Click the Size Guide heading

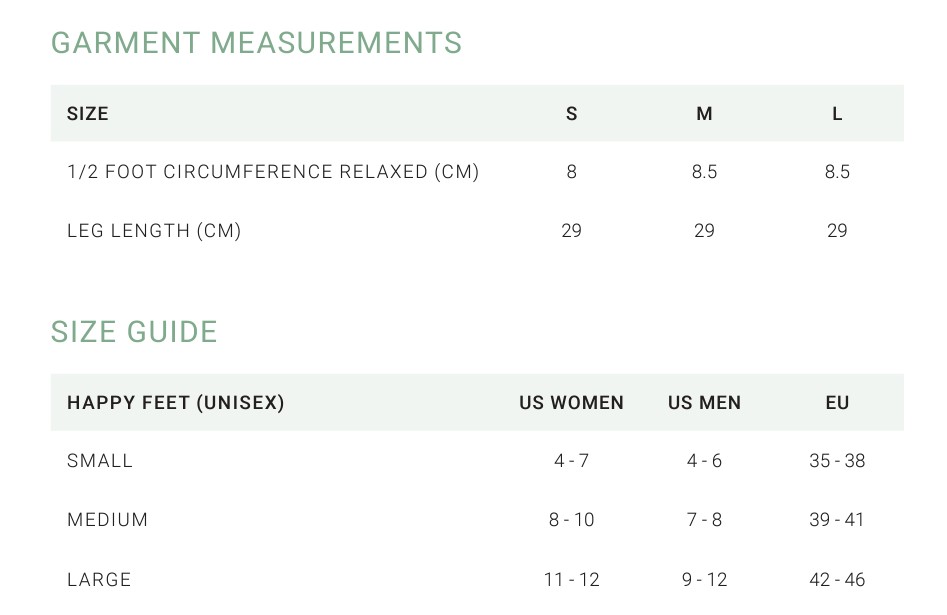coord(134,332)
